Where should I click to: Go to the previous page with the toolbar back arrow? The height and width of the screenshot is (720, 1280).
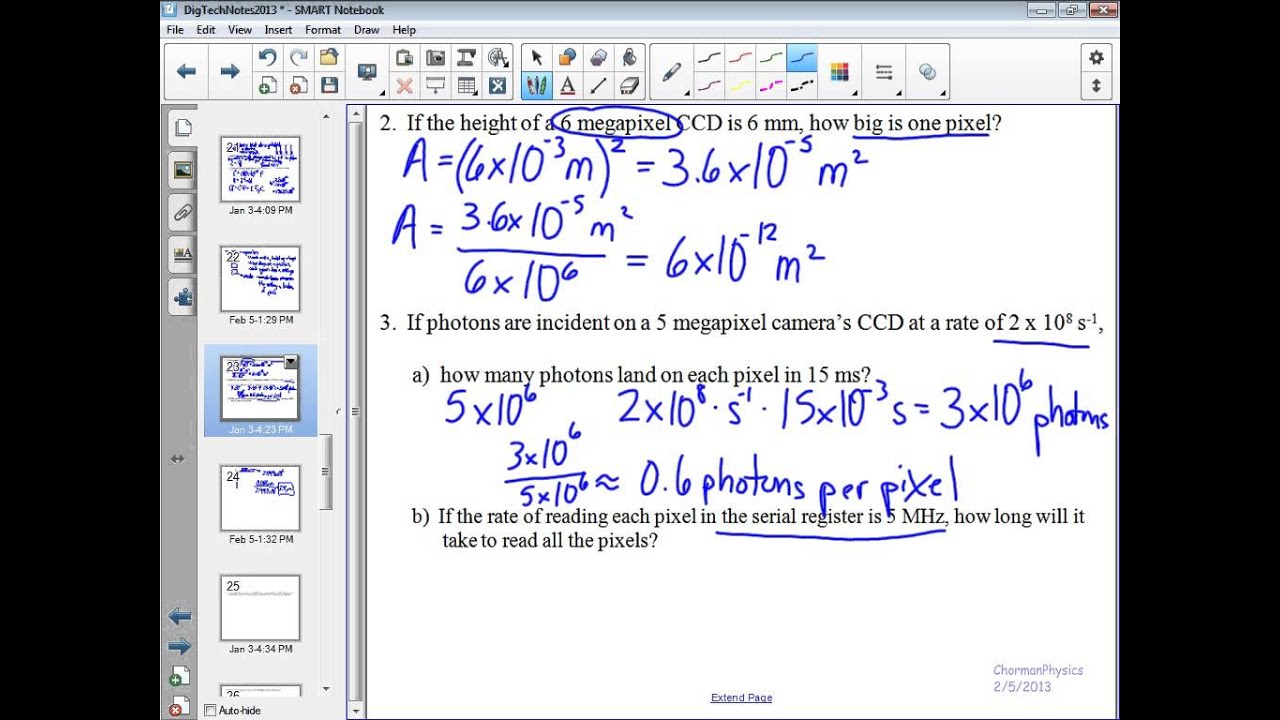click(186, 71)
